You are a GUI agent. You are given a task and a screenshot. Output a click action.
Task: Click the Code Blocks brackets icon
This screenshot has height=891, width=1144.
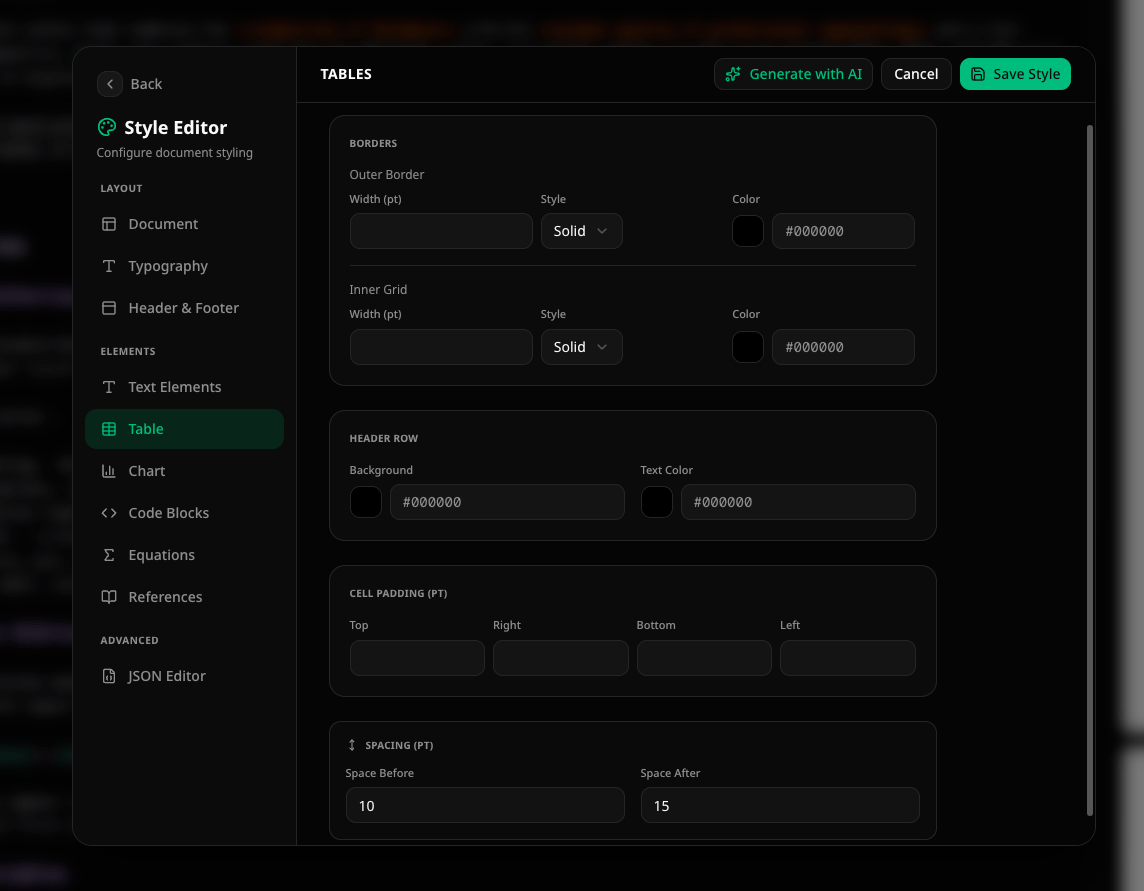point(109,513)
